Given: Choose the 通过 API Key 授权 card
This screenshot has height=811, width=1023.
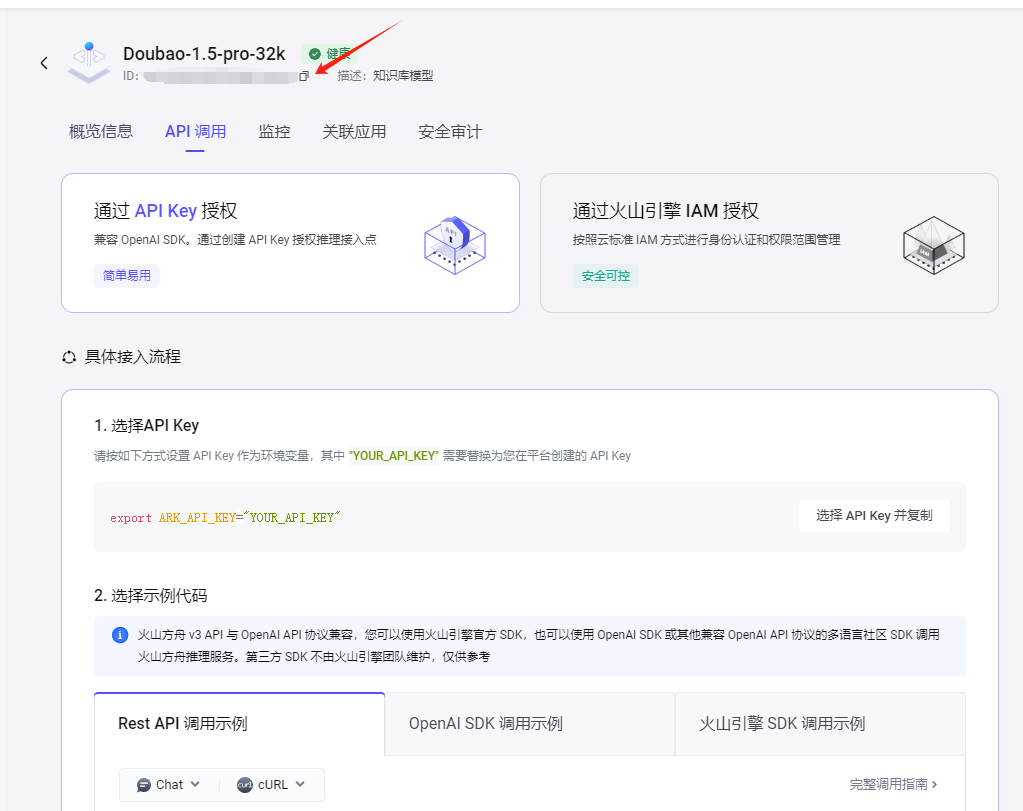Looking at the screenshot, I should (x=290, y=243).
